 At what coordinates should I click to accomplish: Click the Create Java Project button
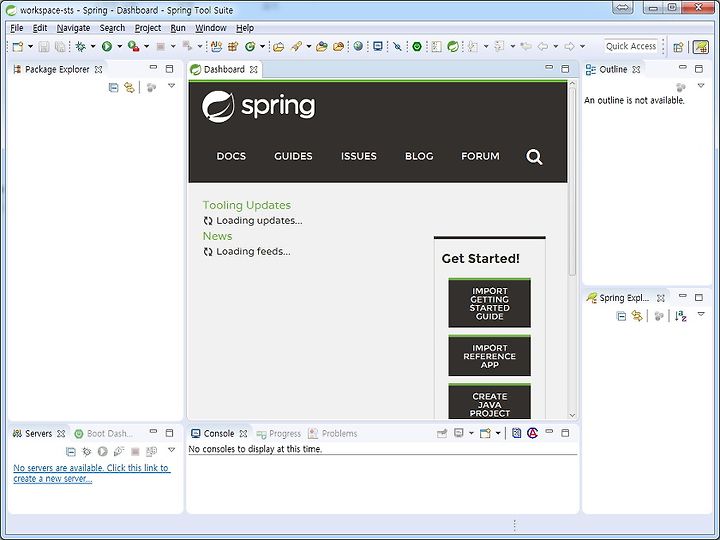click(x=489, y=401)
